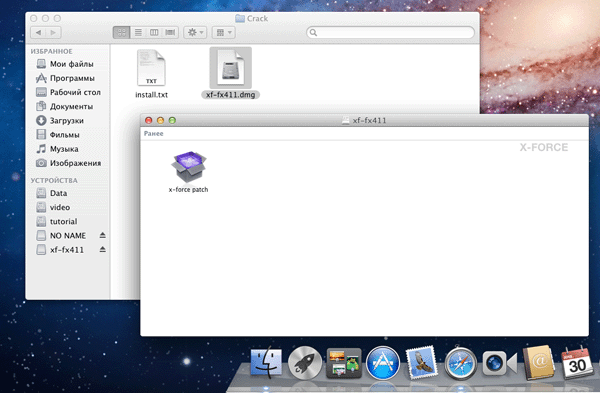The width and height of the screenshot is (600, 393).
Task: Go back in Crack Finder window
Action: 38,33
